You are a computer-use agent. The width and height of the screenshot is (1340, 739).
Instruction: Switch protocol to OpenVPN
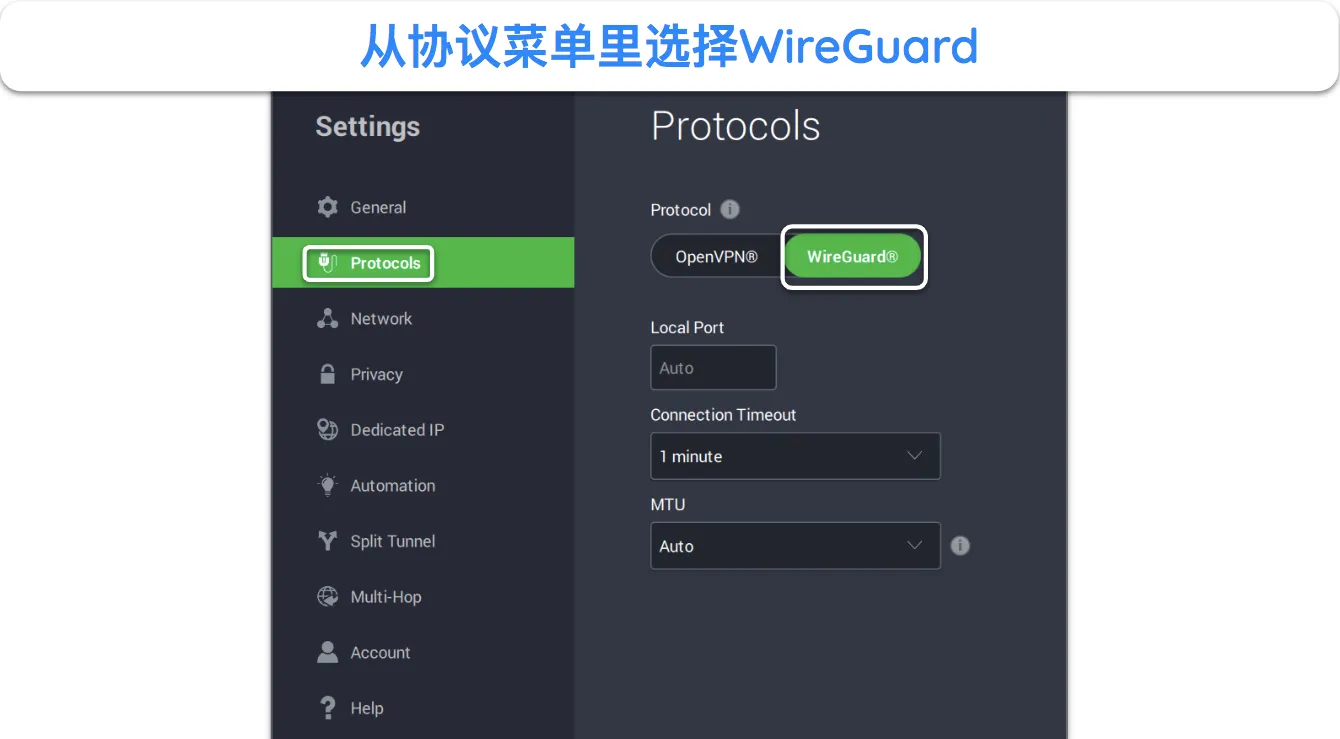point(716,257)
